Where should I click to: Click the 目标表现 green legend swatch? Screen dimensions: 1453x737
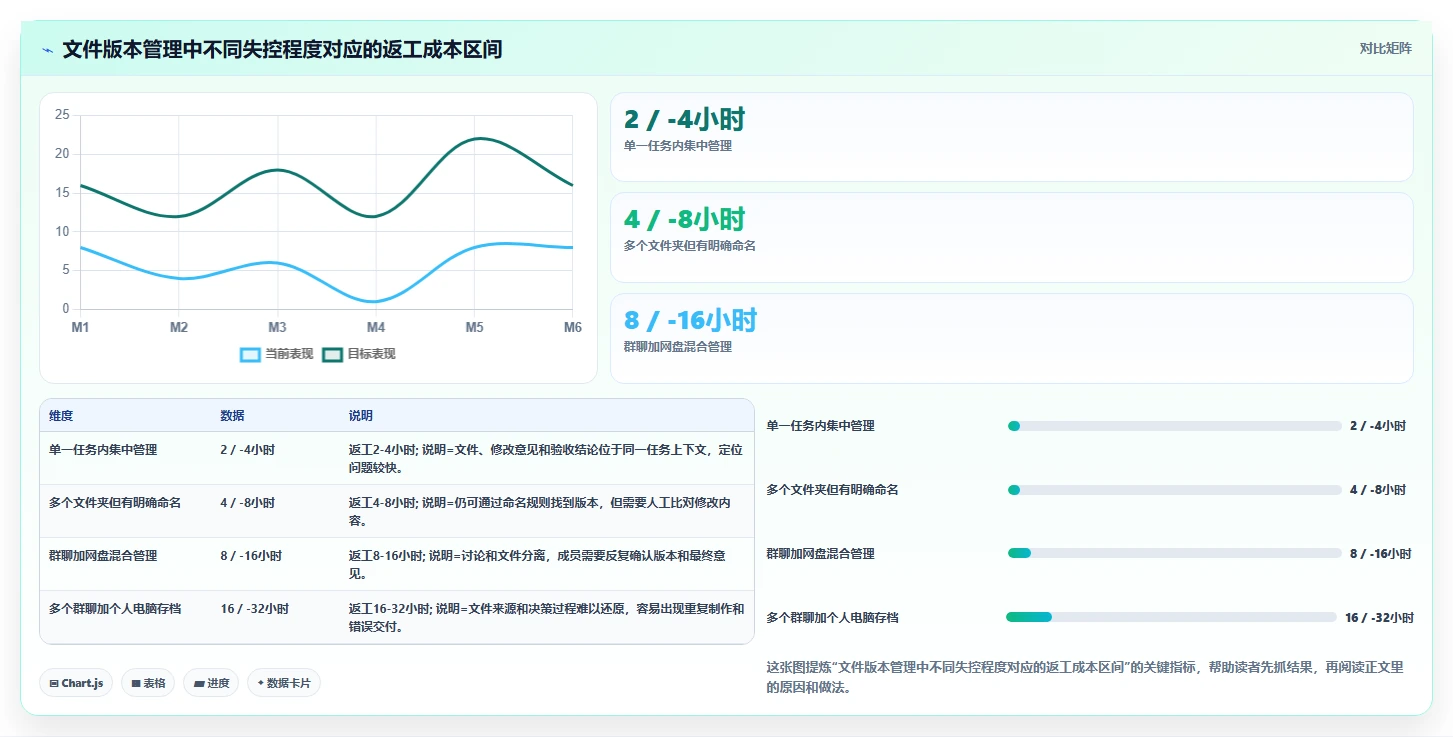click(x=332, y=354)
